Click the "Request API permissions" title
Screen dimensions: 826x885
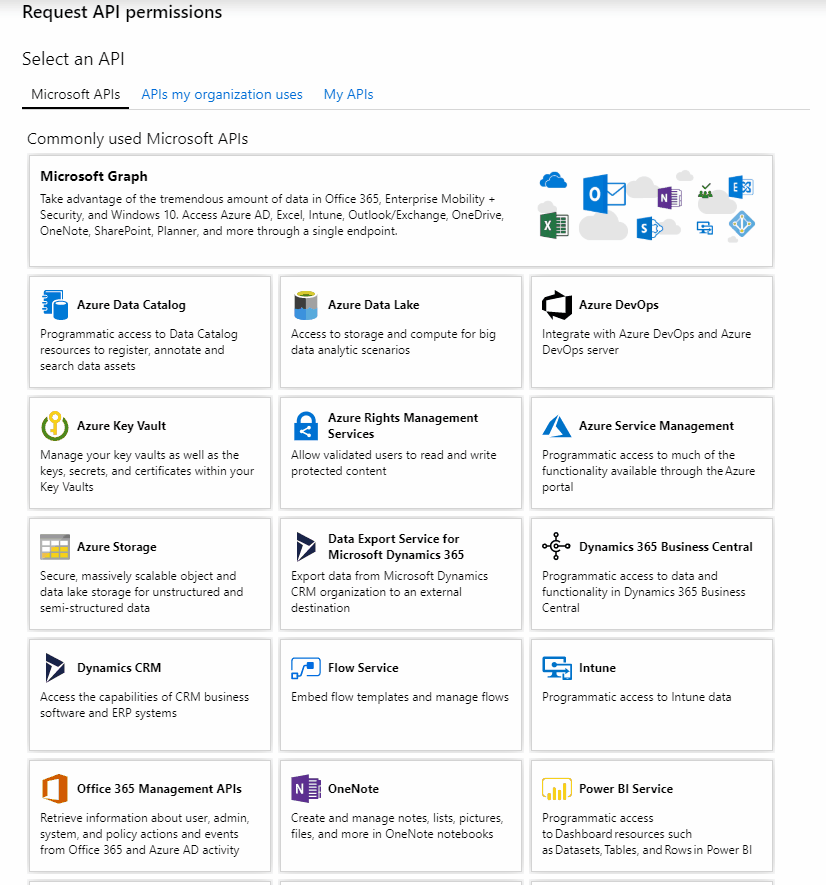[122, 12]
